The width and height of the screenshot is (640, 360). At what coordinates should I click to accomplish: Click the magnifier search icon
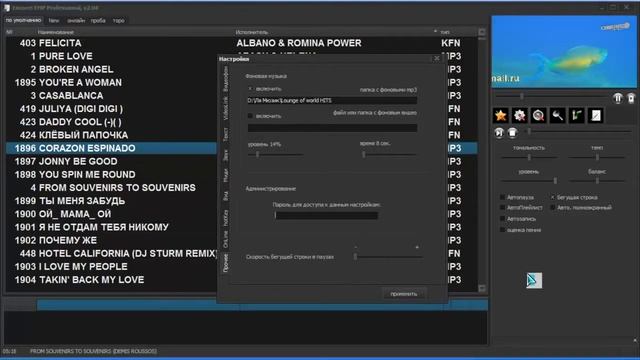pyautogui.click(x=538, y=116)
